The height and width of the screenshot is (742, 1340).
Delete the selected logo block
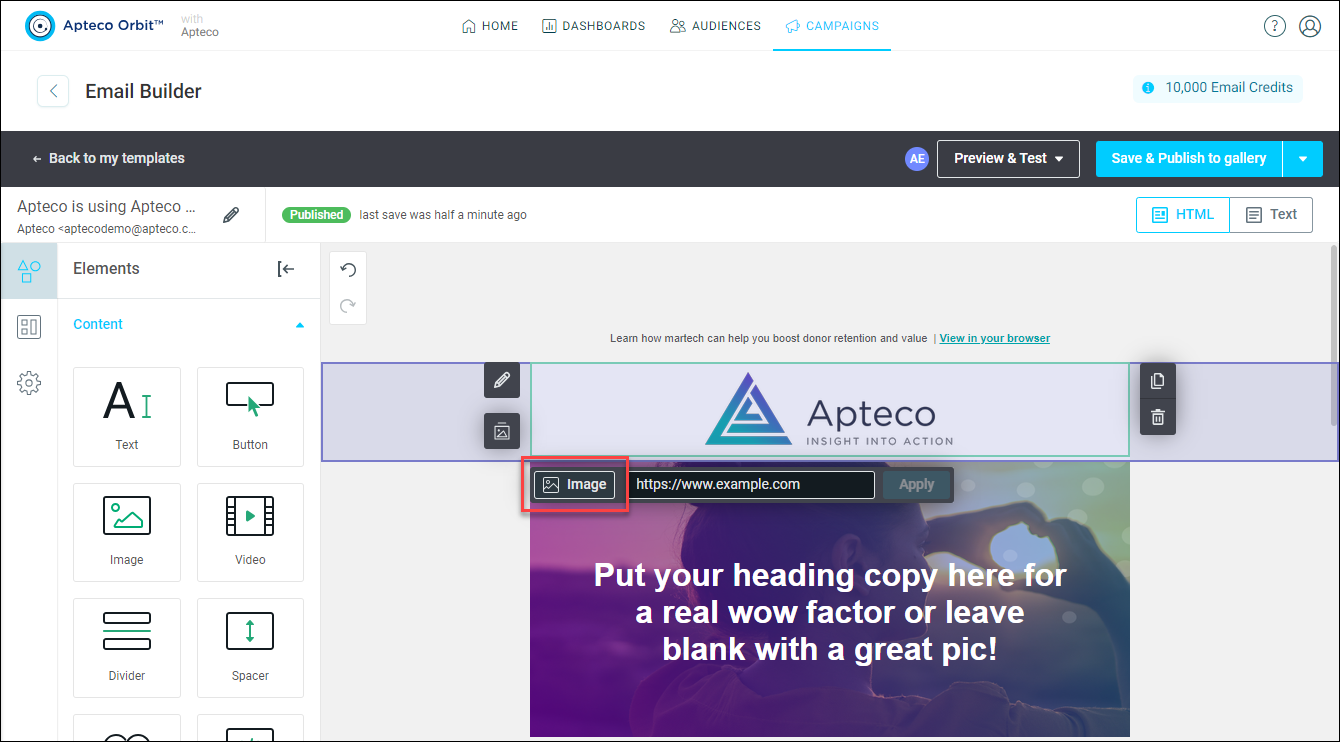pyautogui.click(x=1158, y=417)
